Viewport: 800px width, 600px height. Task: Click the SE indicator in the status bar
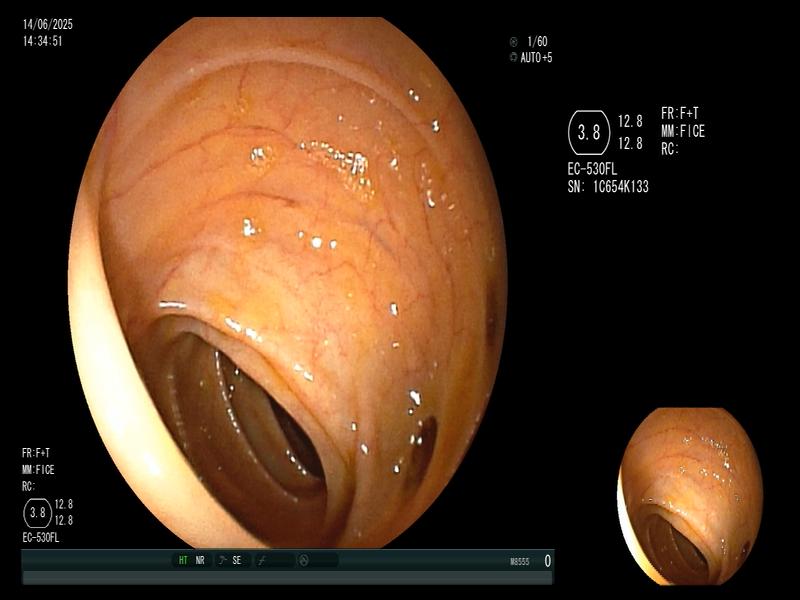tap(237, 560)
